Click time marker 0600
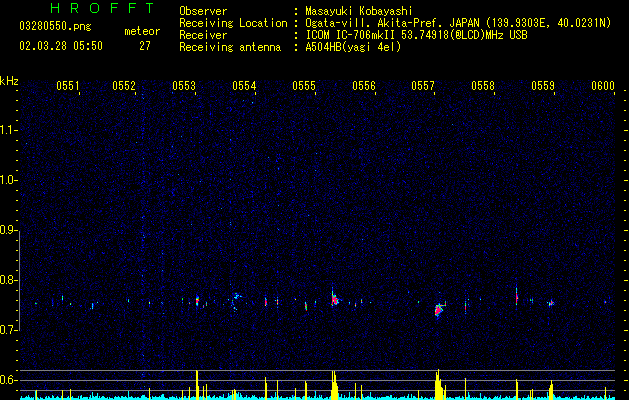Image resolution: width=629 pixels, height=400 pixels. (x=603, y=86)
